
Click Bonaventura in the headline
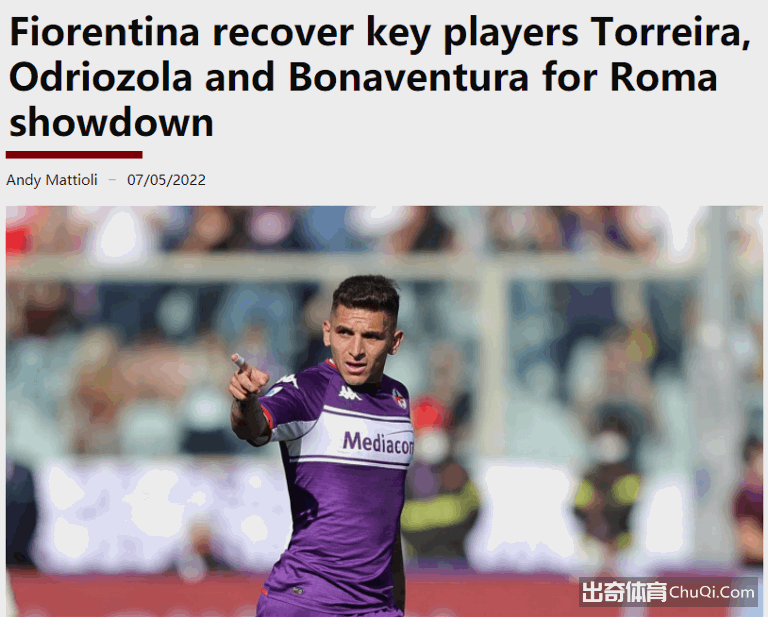pos(409,78)
